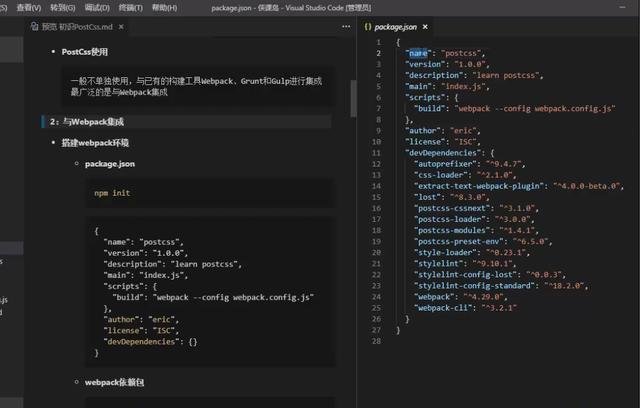640x408 pixels.
Task: Click "postcss-preset-env" entry on editor line 19
Action: pyautogui.click(x=483, y=242)
